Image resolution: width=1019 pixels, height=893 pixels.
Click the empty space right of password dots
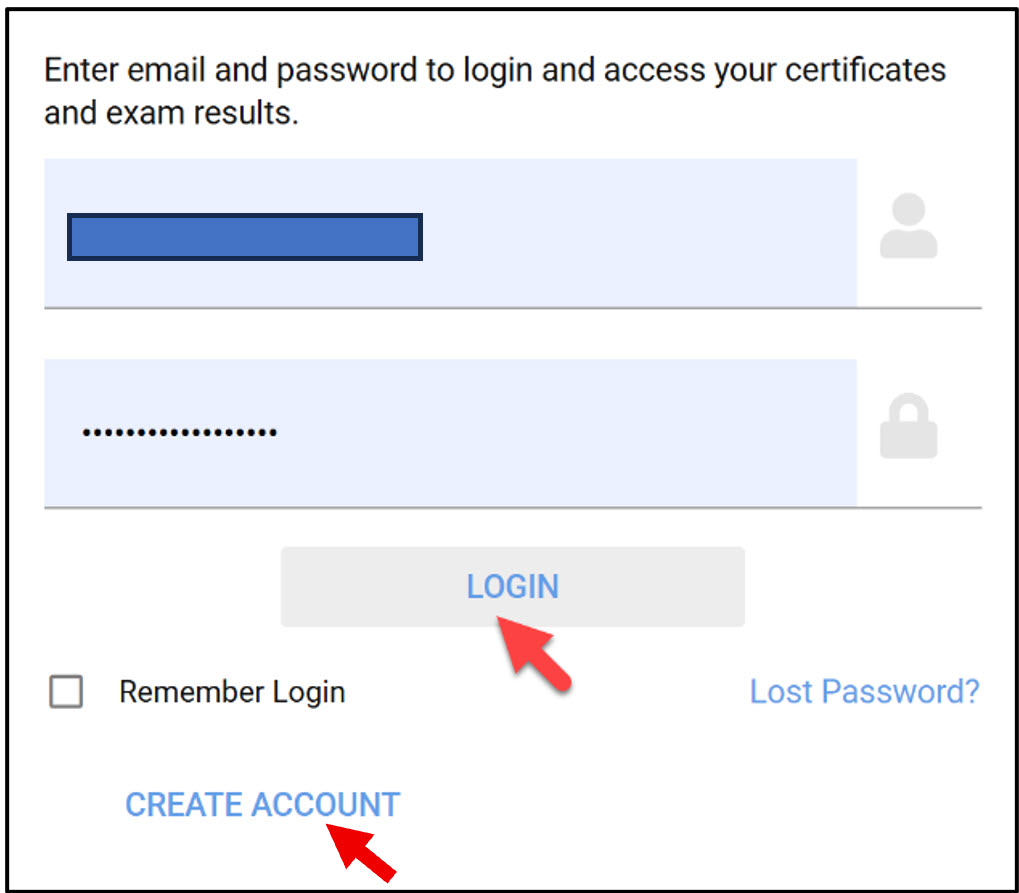560,433
